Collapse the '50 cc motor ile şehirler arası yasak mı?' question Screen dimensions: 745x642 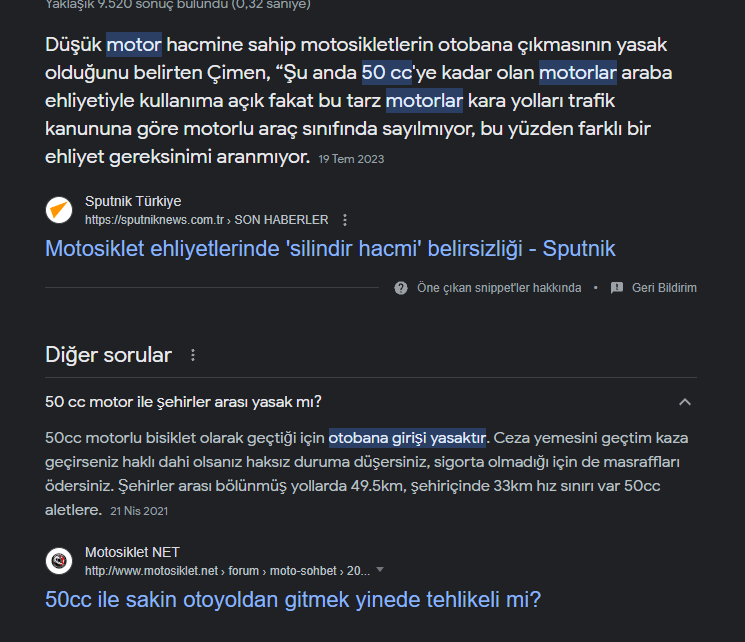click(x=184, y=402)
